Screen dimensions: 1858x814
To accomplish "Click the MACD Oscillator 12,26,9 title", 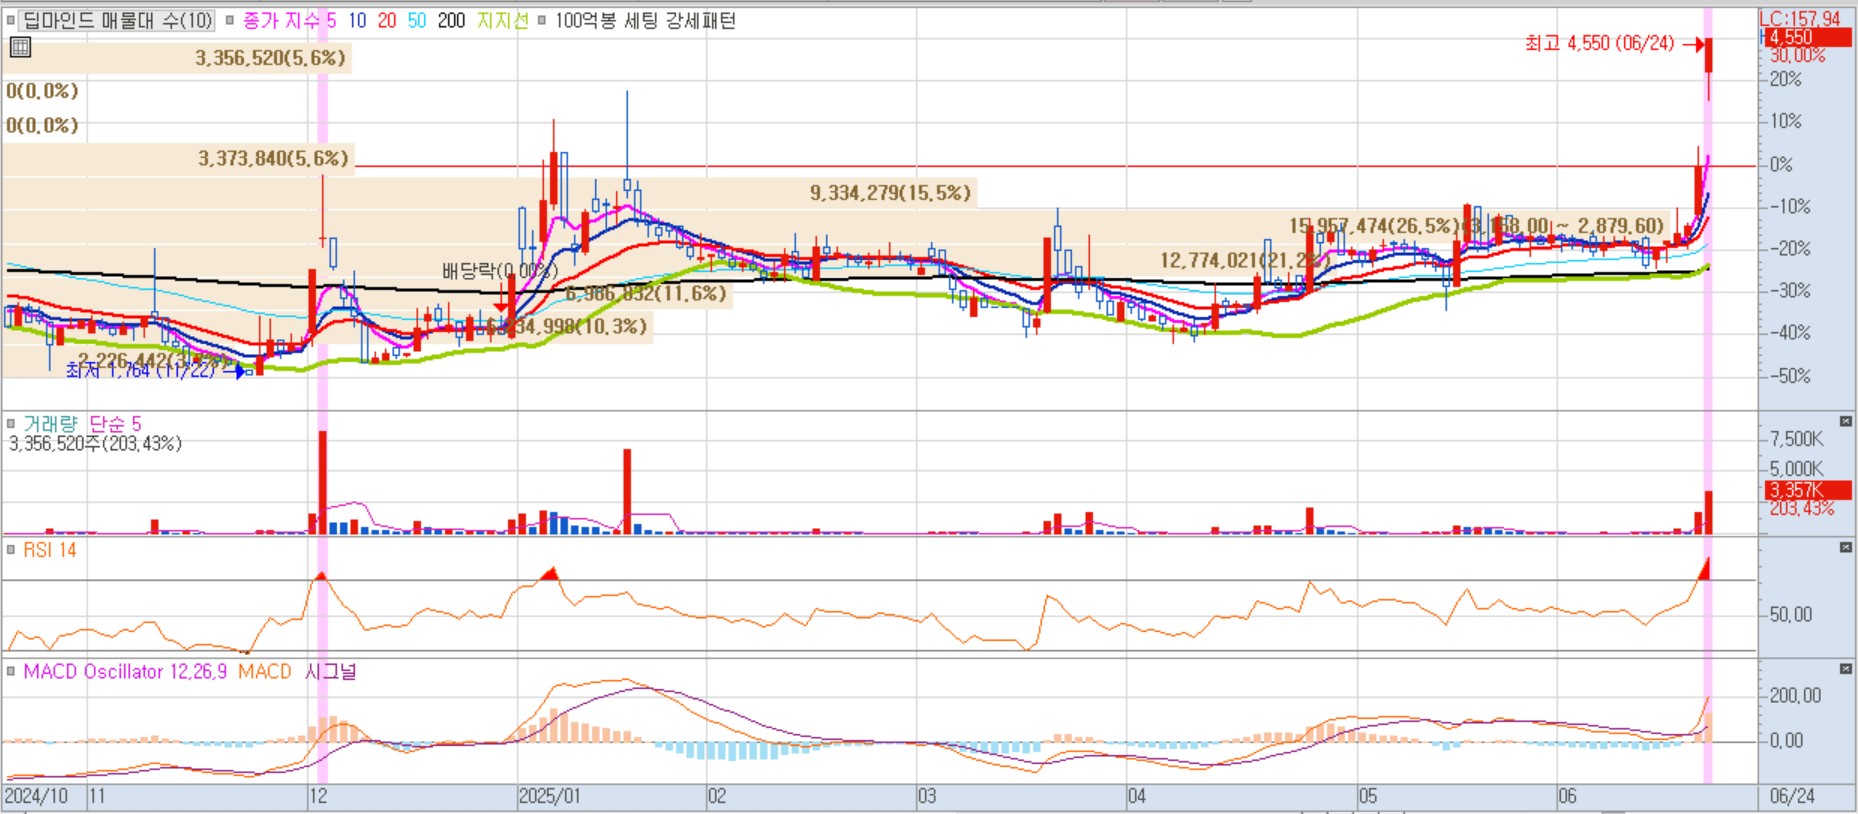I will click(125, 671).
